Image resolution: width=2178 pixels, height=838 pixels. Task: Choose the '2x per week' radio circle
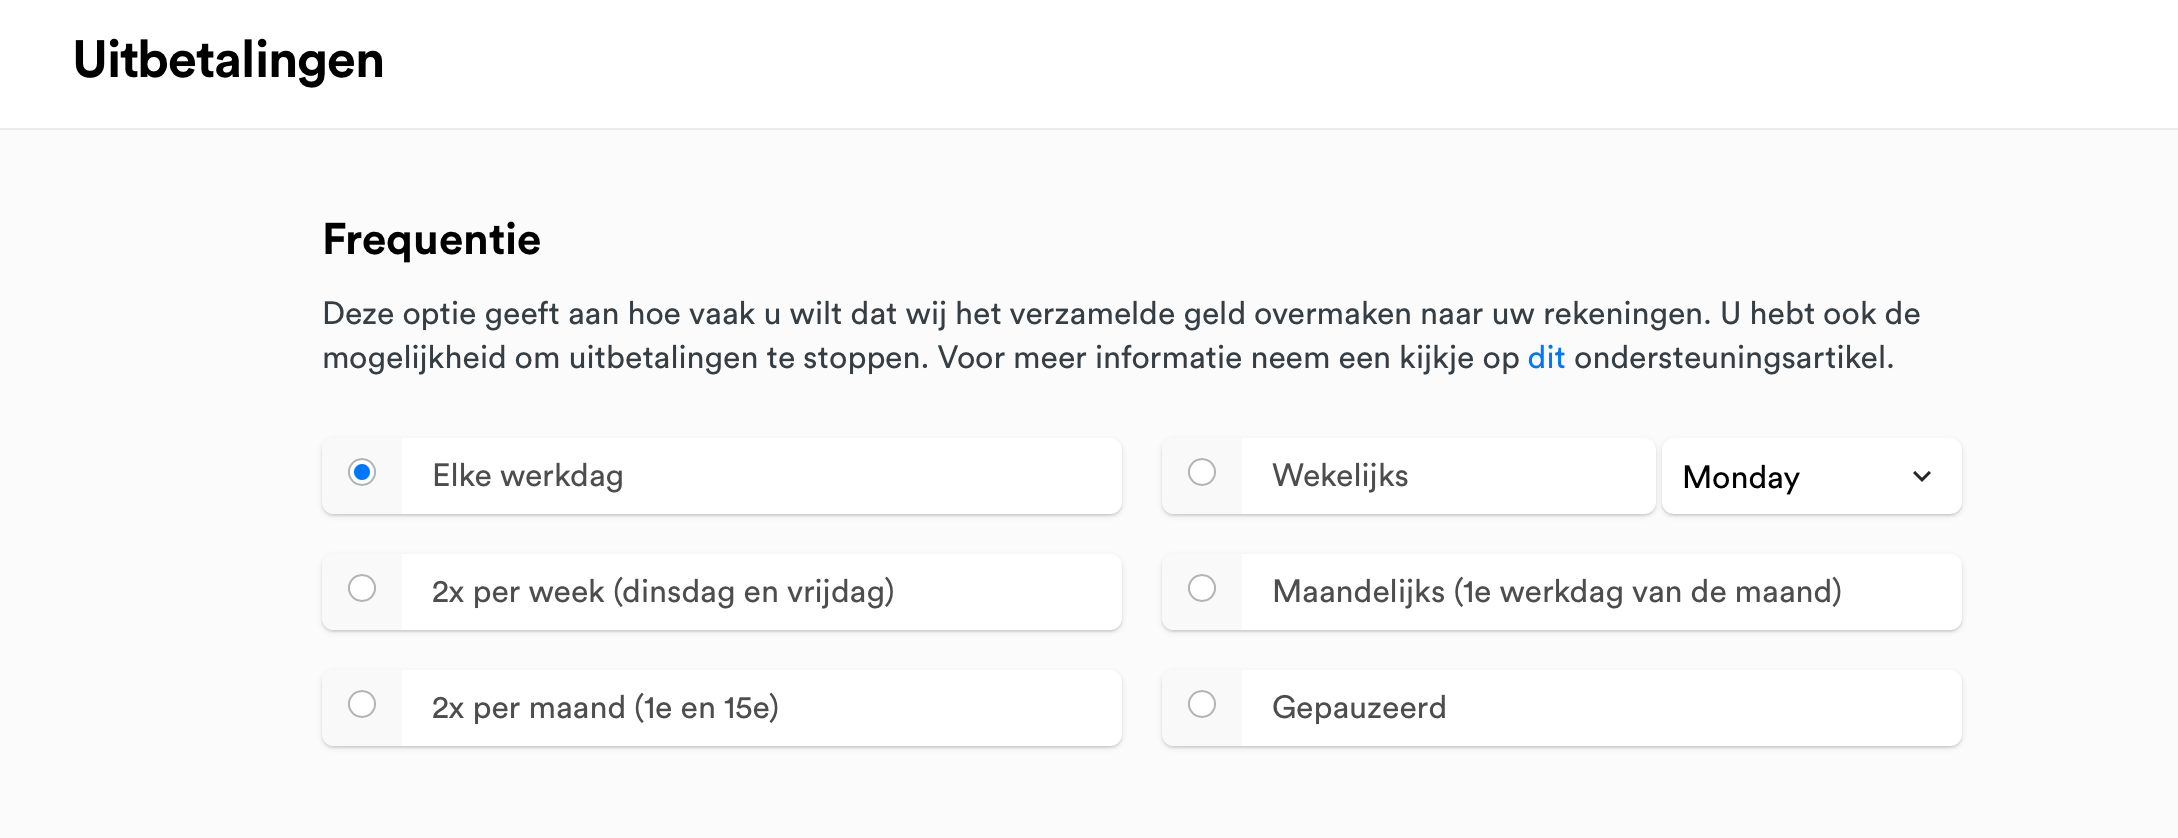click(x=362, y=588)
